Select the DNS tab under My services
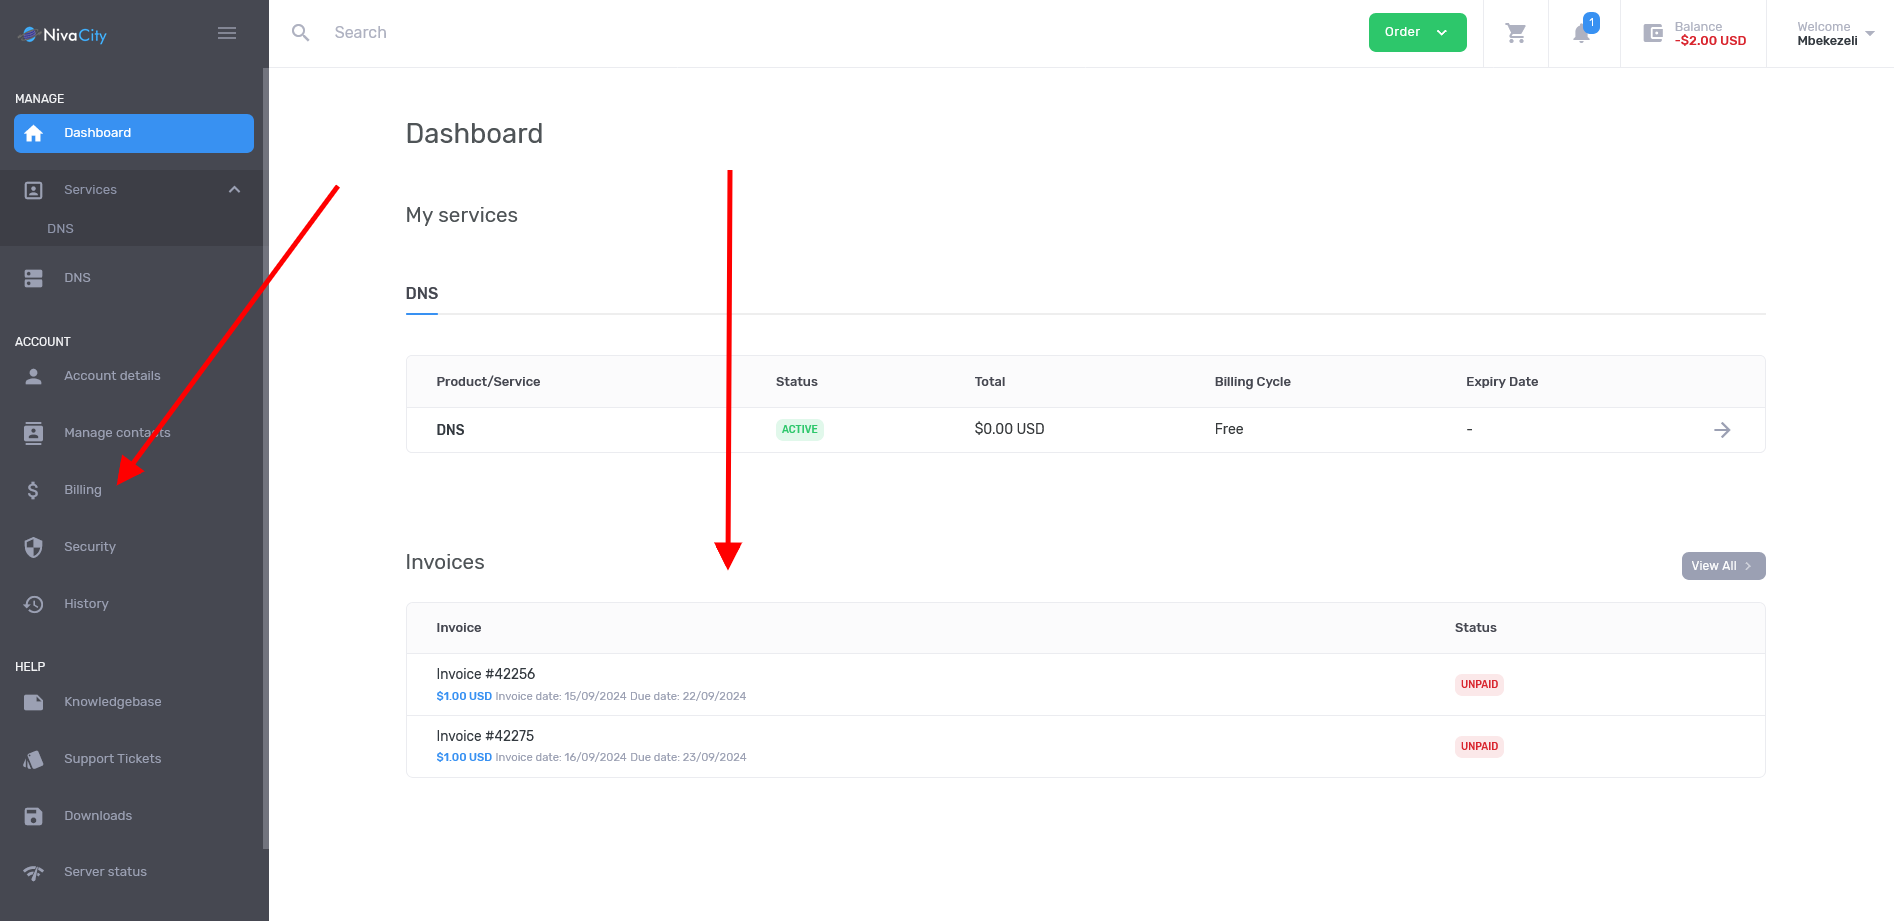The image size is (1894, 921). (x=422, y=294)
